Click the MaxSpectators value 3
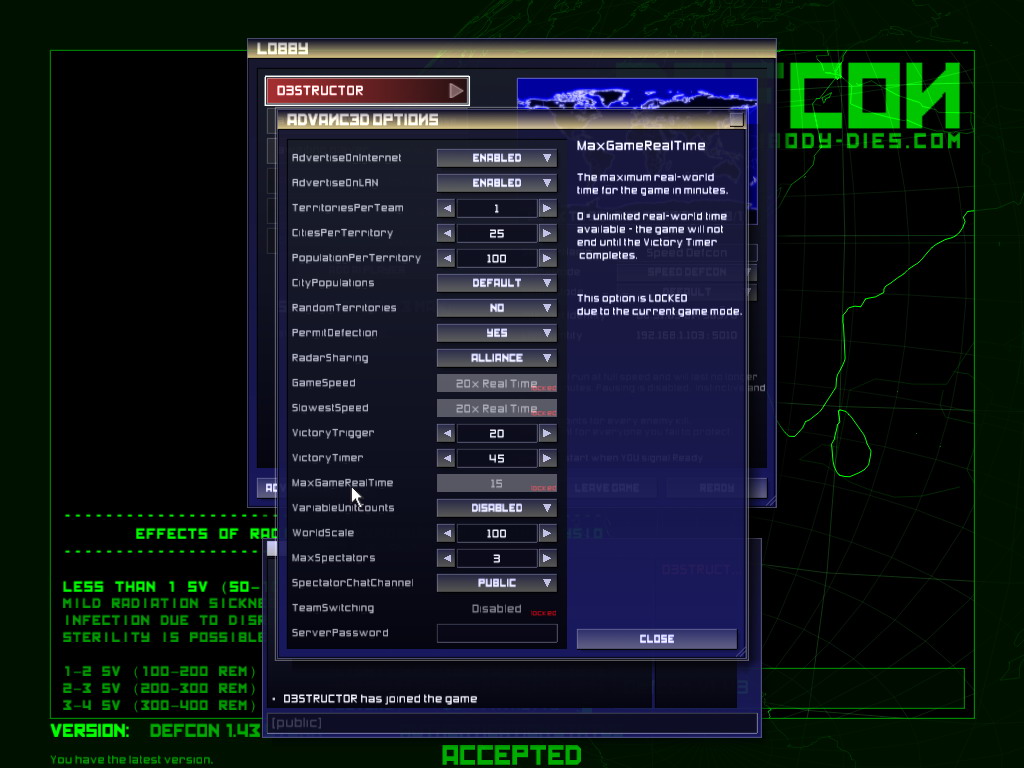Screen dimensions: 1024x768 [497, 558]
